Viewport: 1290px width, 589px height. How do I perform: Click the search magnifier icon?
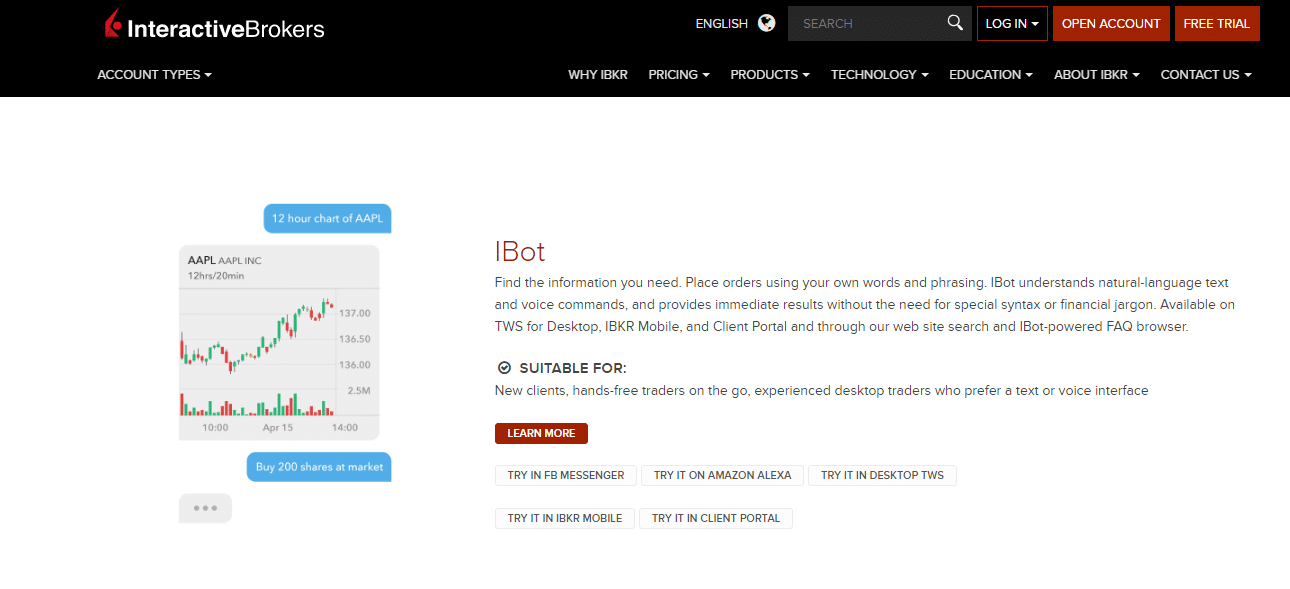pos(955,23)
